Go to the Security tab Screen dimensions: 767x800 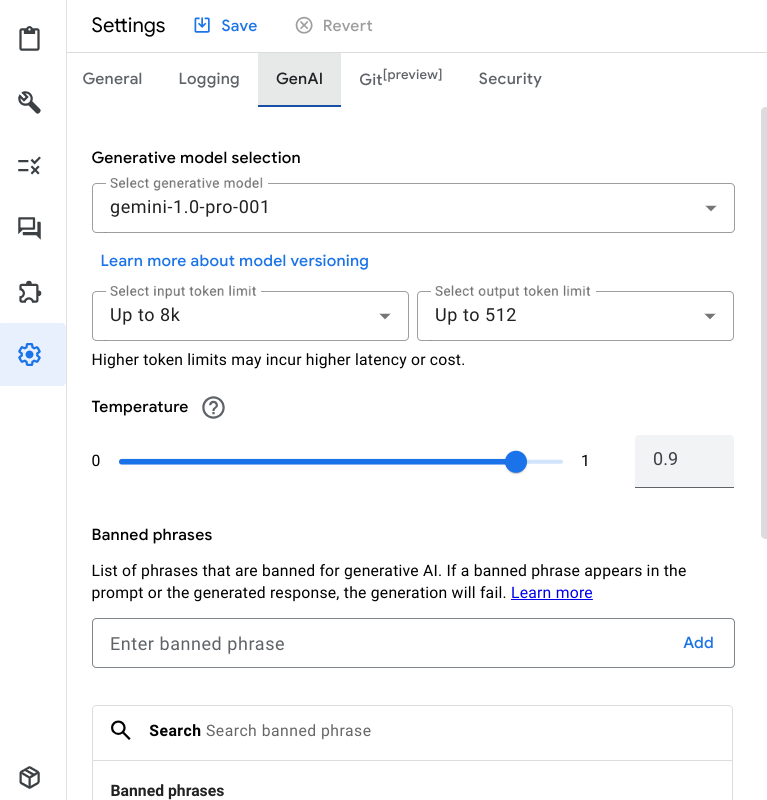click(x=510, y=79)
